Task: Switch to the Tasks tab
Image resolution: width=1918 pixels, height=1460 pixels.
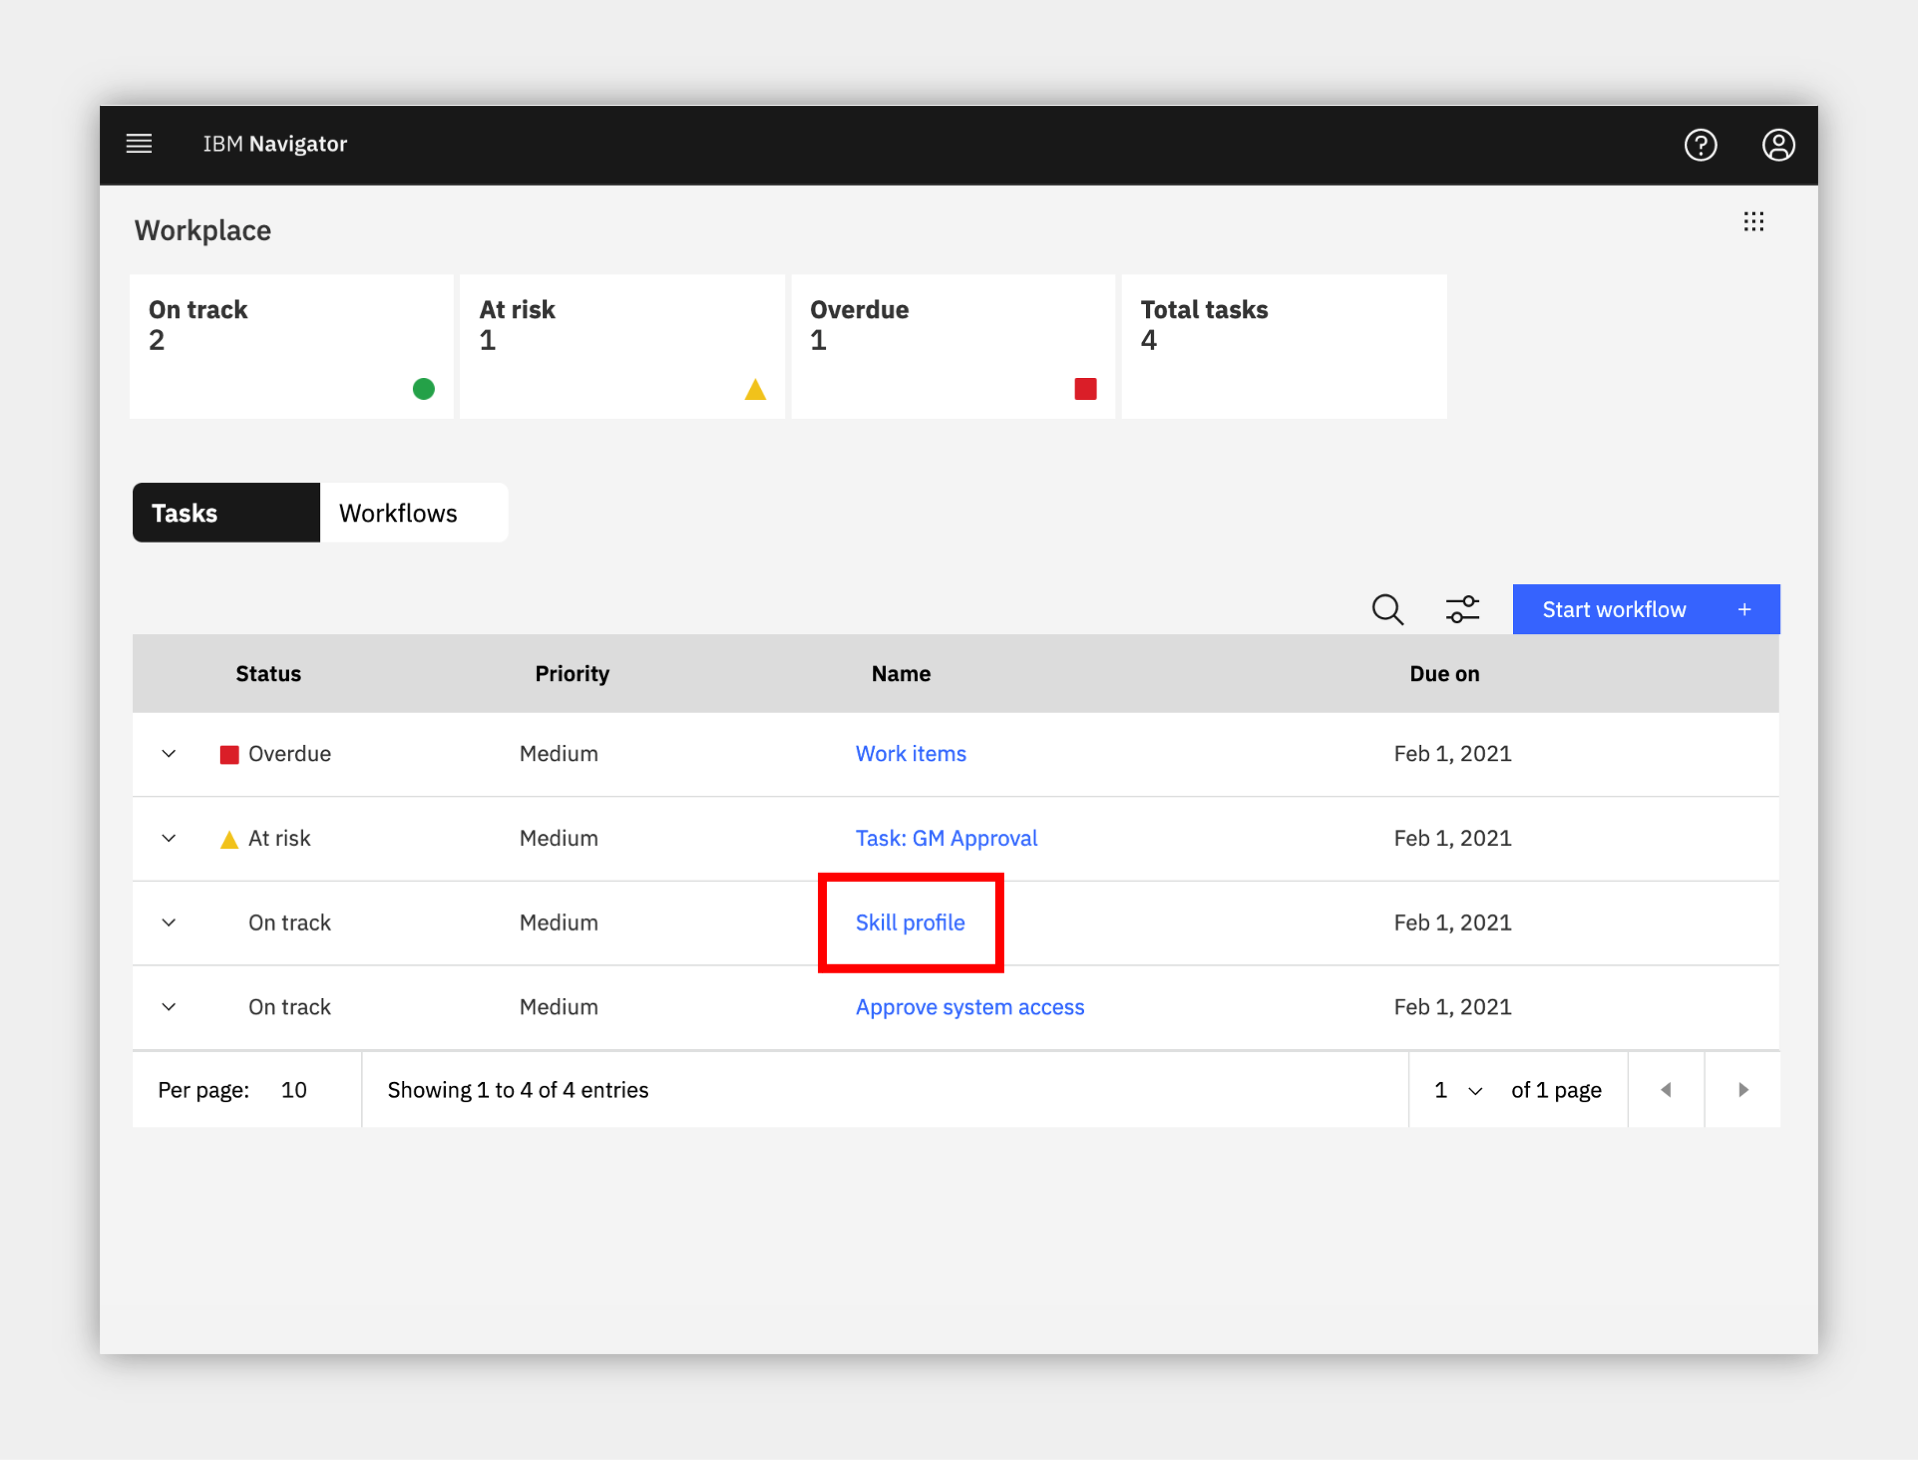Action: 226,513
